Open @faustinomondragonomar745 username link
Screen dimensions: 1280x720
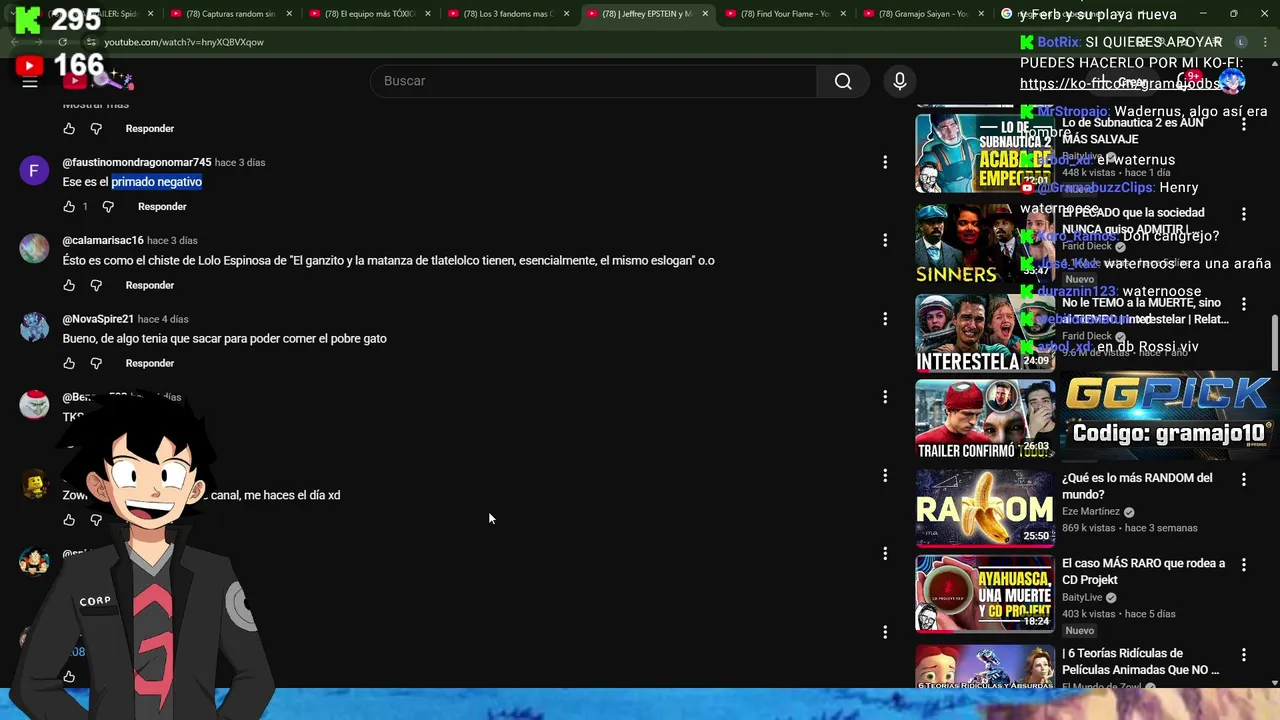pos(137,162)
